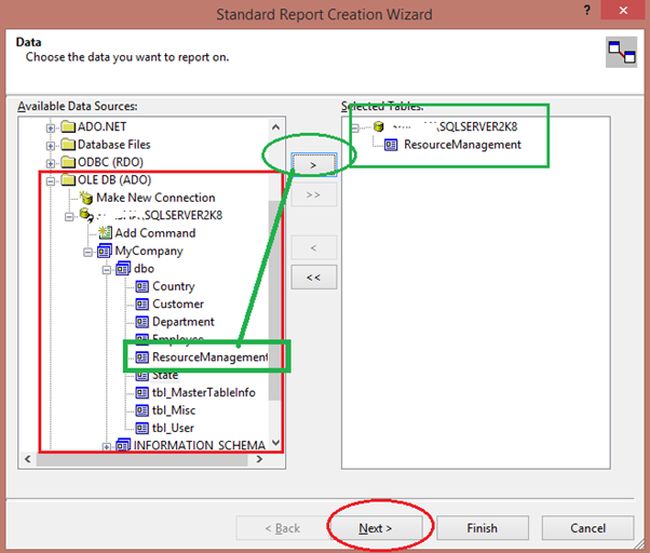Viewport: 650px width, 553px height.
Task: Collapse the dbo schema node
Action: pos(107,270)
